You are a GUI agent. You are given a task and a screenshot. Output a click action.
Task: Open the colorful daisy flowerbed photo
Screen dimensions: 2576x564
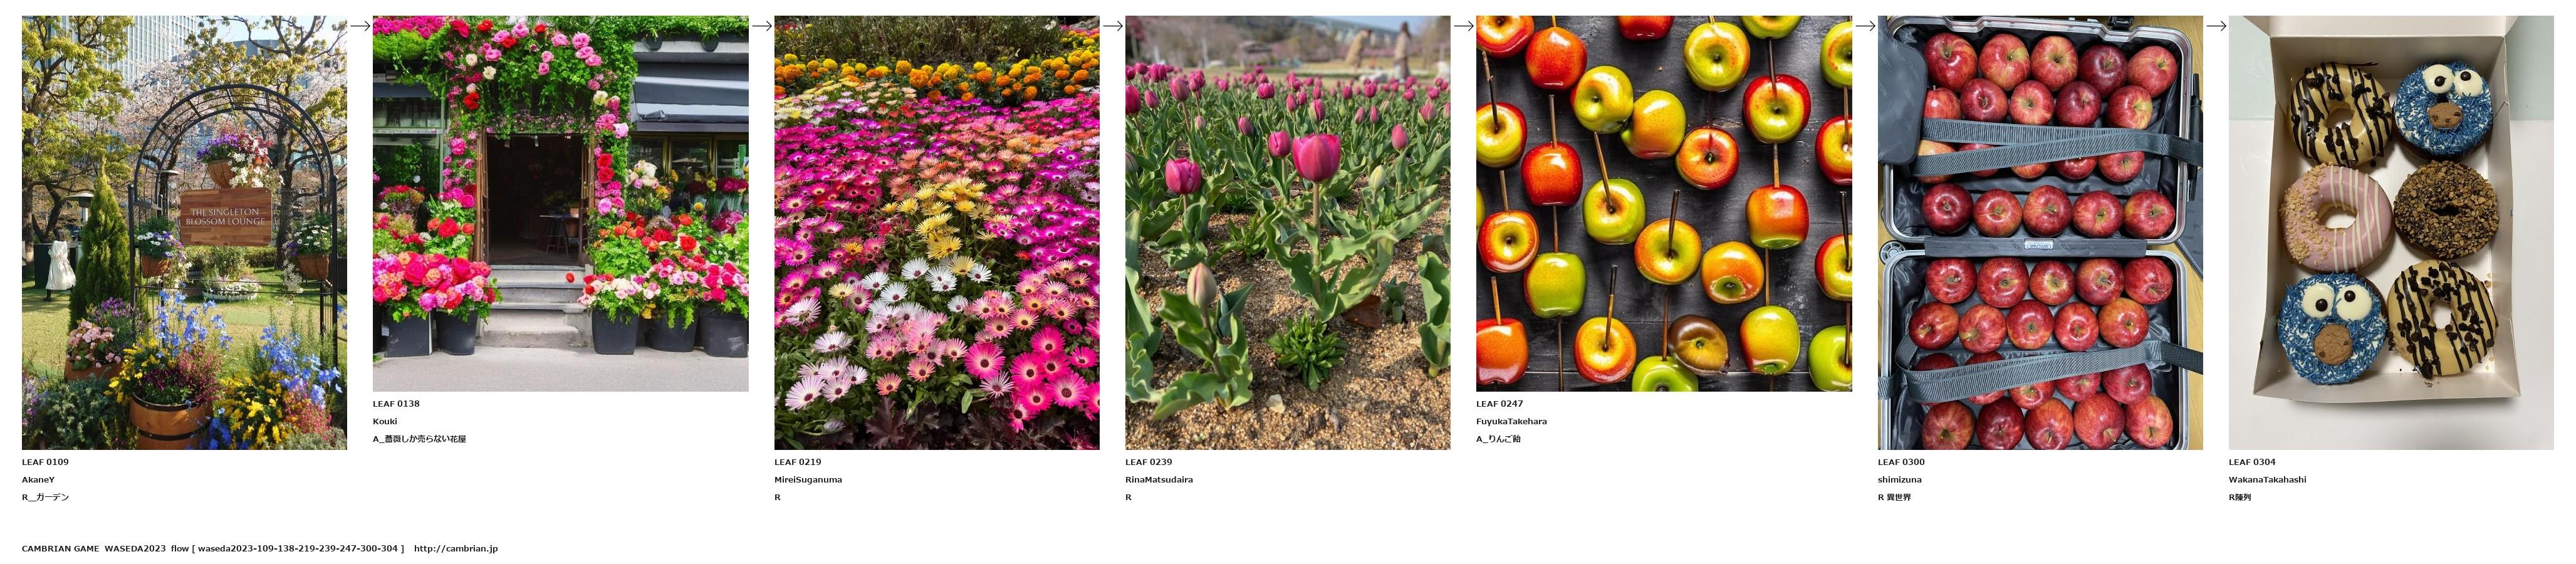(936, 232)
